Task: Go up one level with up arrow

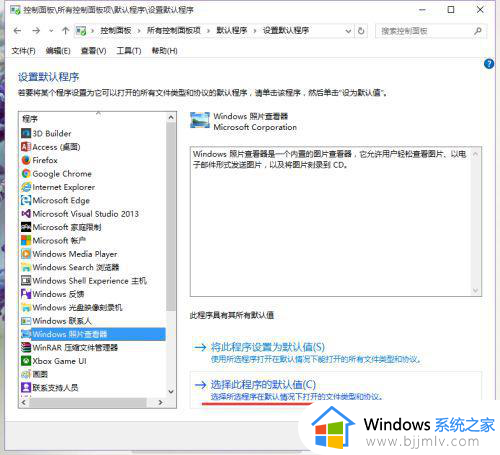Action: pos(66,31)
